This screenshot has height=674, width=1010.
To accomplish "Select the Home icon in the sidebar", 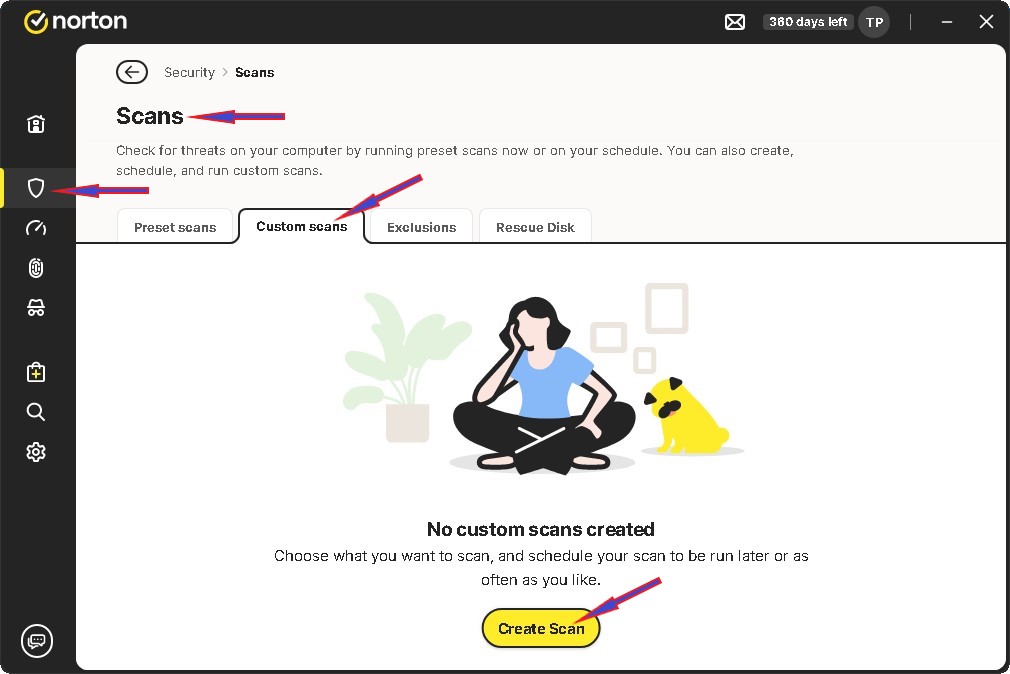I will pos(36,124).
